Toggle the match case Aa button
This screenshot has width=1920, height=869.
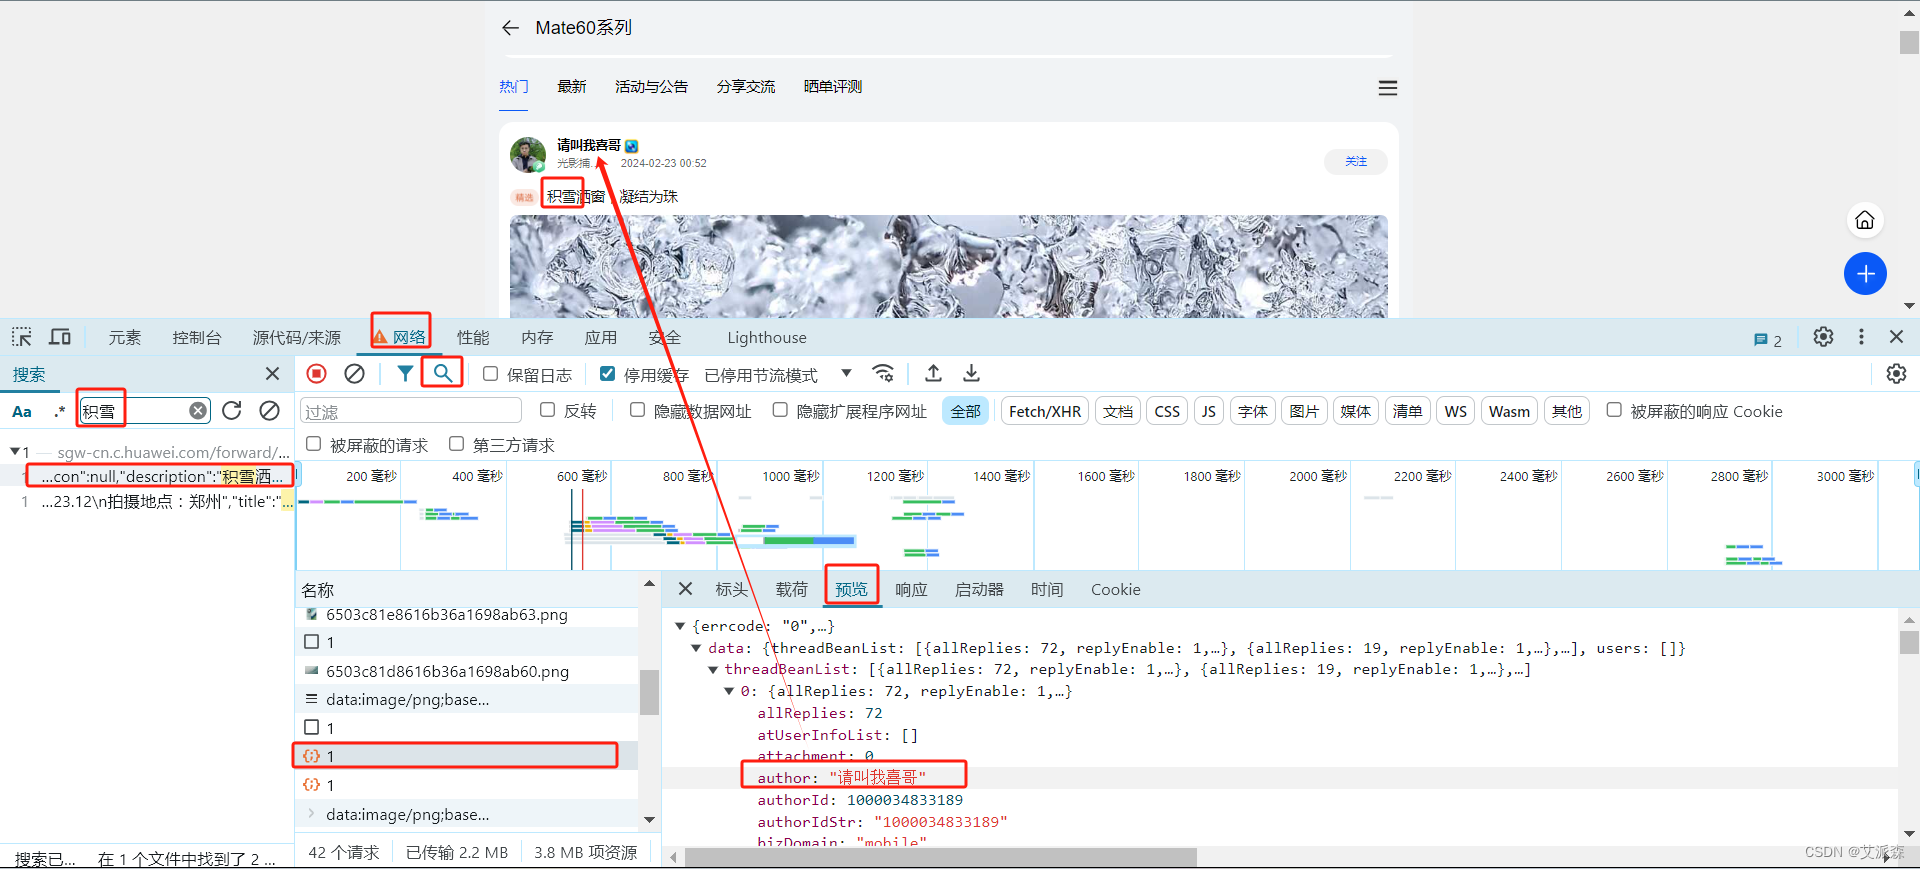pyautogui.click(x=22, y=411)
